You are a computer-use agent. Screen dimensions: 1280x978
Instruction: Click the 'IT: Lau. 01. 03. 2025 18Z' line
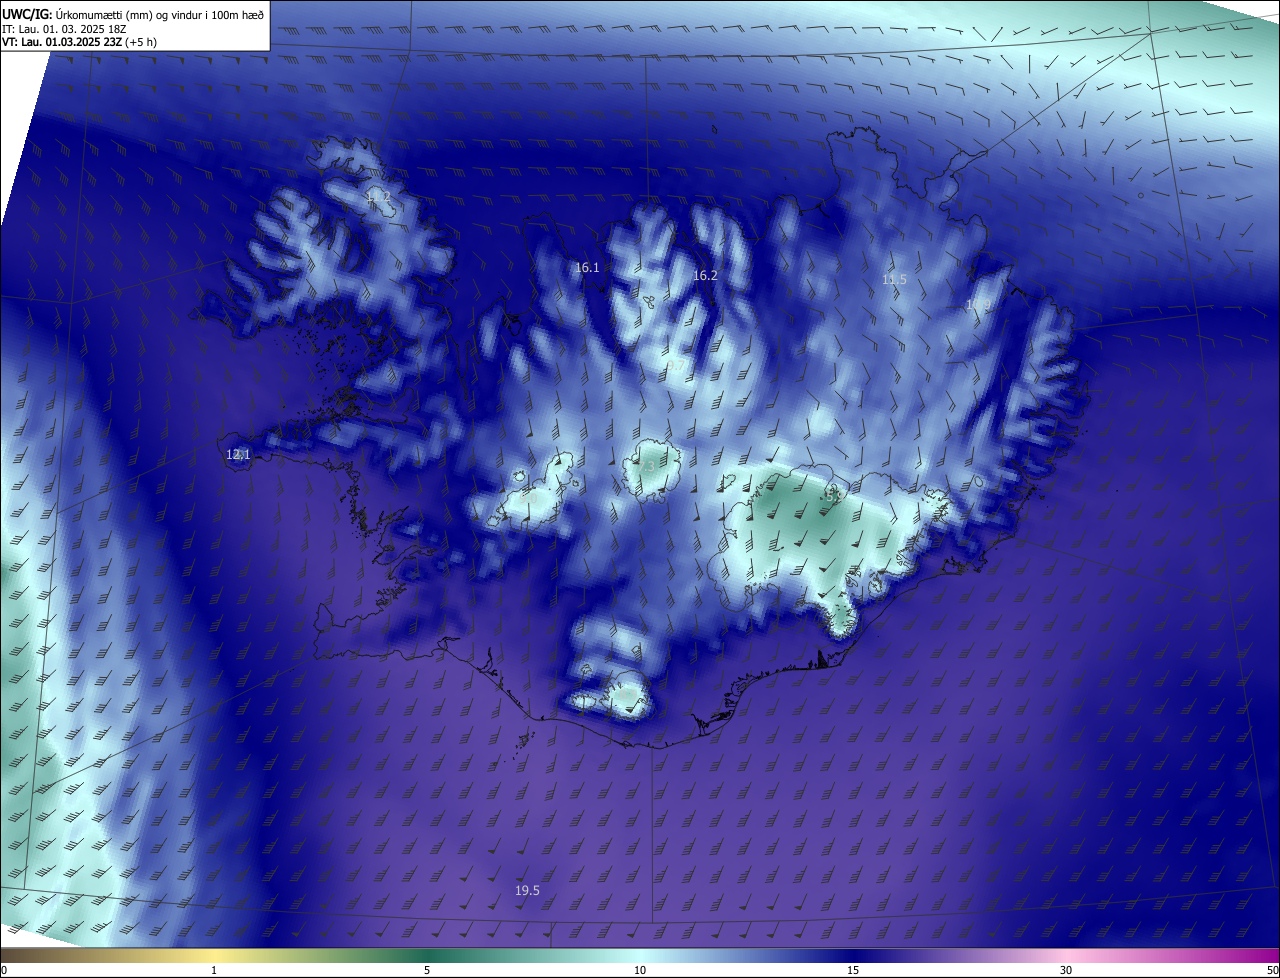coord(64,28)
